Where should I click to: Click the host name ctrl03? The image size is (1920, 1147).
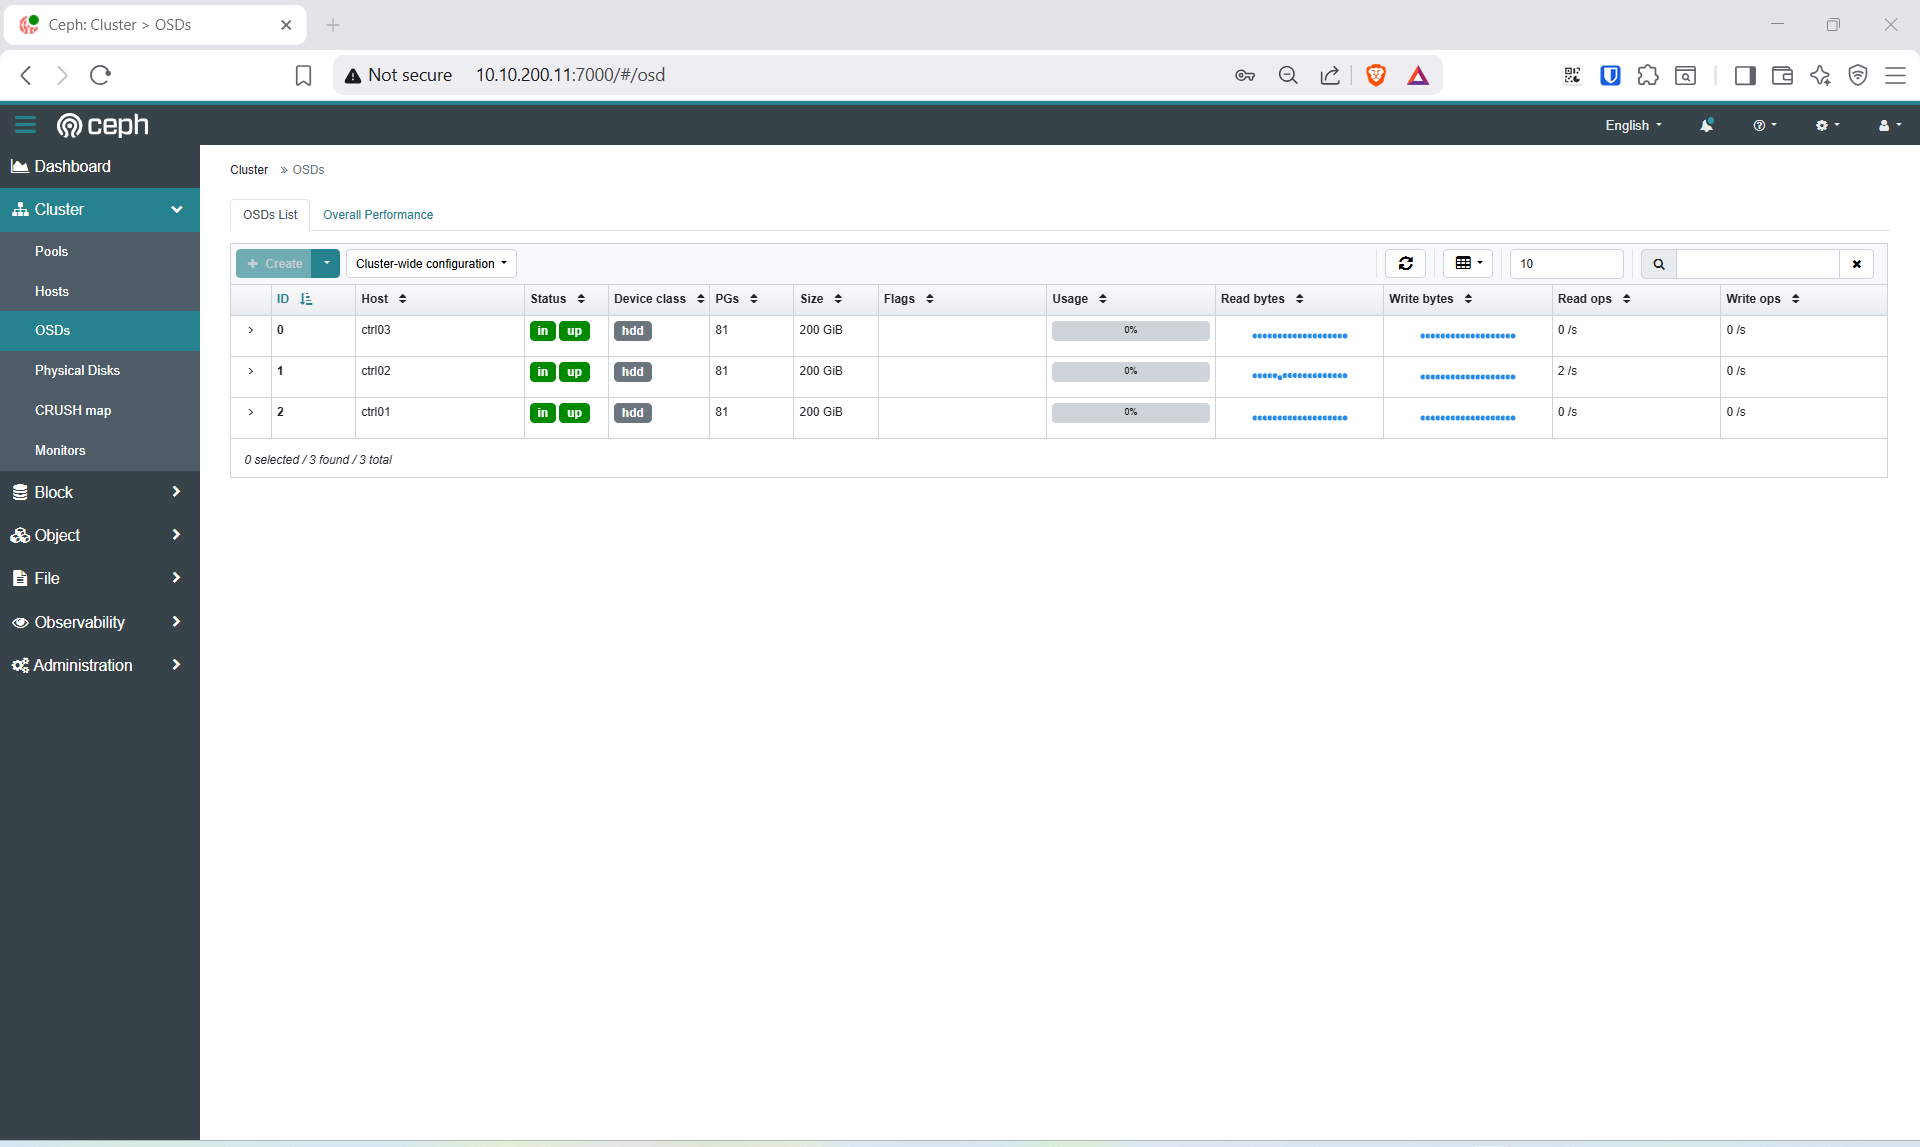pos(376,330)
